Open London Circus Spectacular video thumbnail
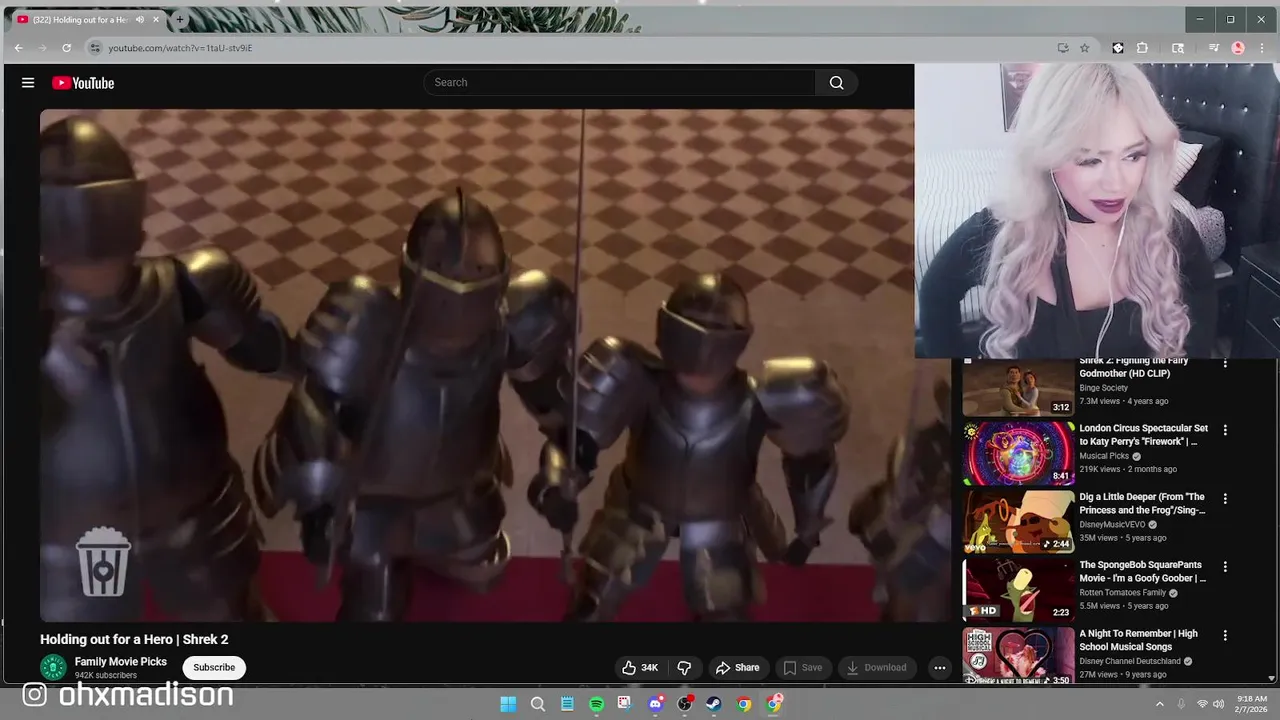Image resolution: width=1280 pixels, height=720 pixels. point(1018,453)
